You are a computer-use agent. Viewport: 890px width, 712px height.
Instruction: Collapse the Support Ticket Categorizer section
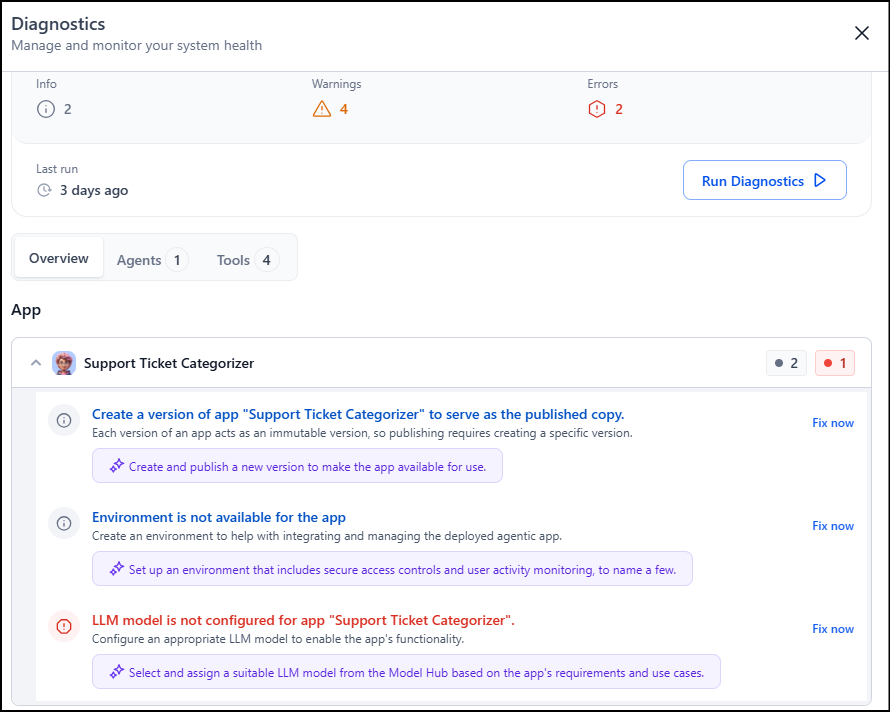[36, 363]
